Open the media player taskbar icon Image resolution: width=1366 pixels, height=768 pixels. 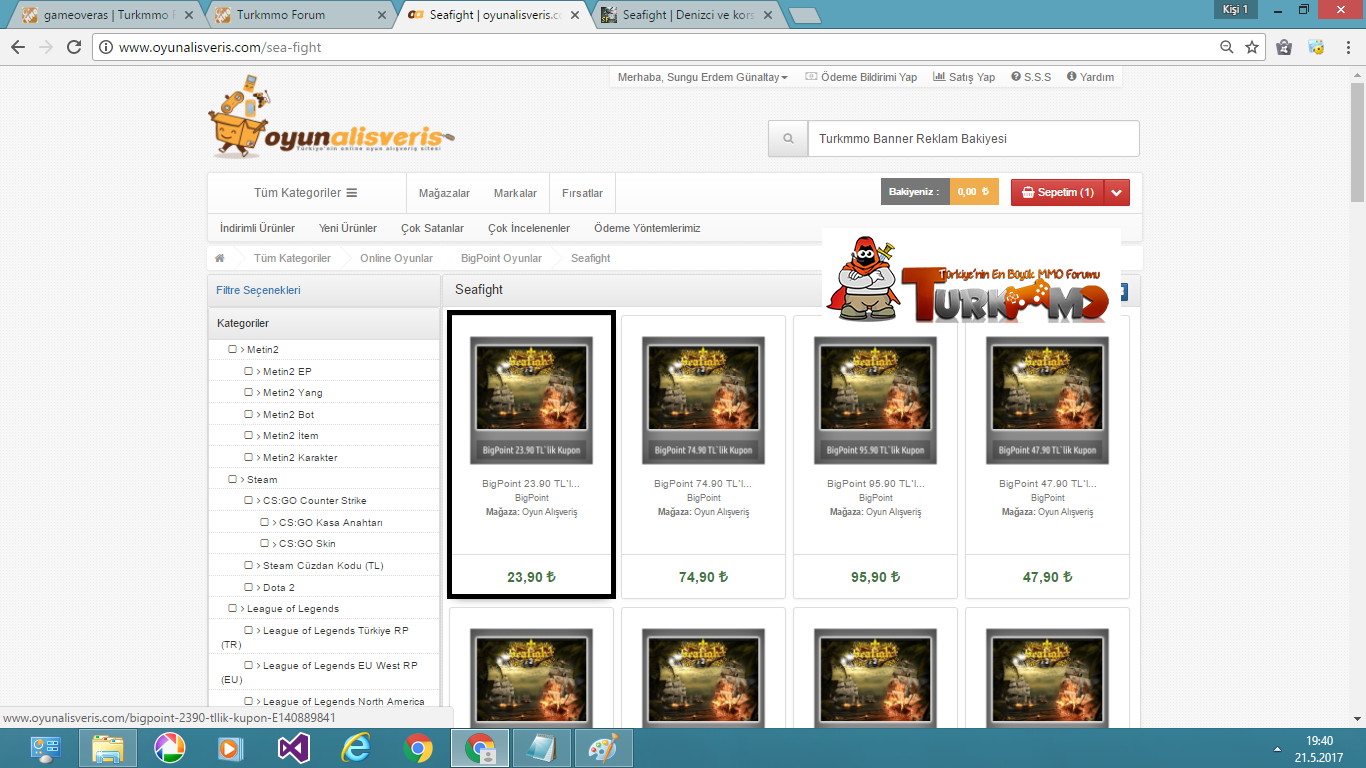pyautogui.click(x=230, y=748)
